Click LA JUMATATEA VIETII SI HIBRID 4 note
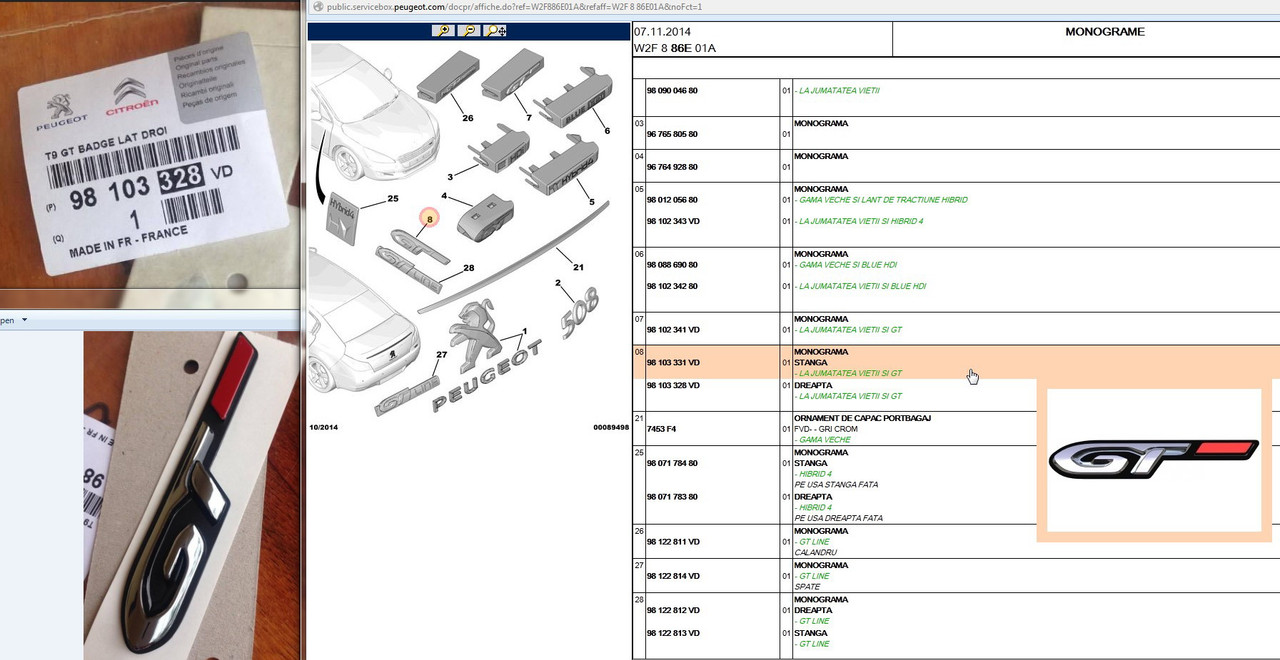The image size is (1280, 660). pos(859,221)
